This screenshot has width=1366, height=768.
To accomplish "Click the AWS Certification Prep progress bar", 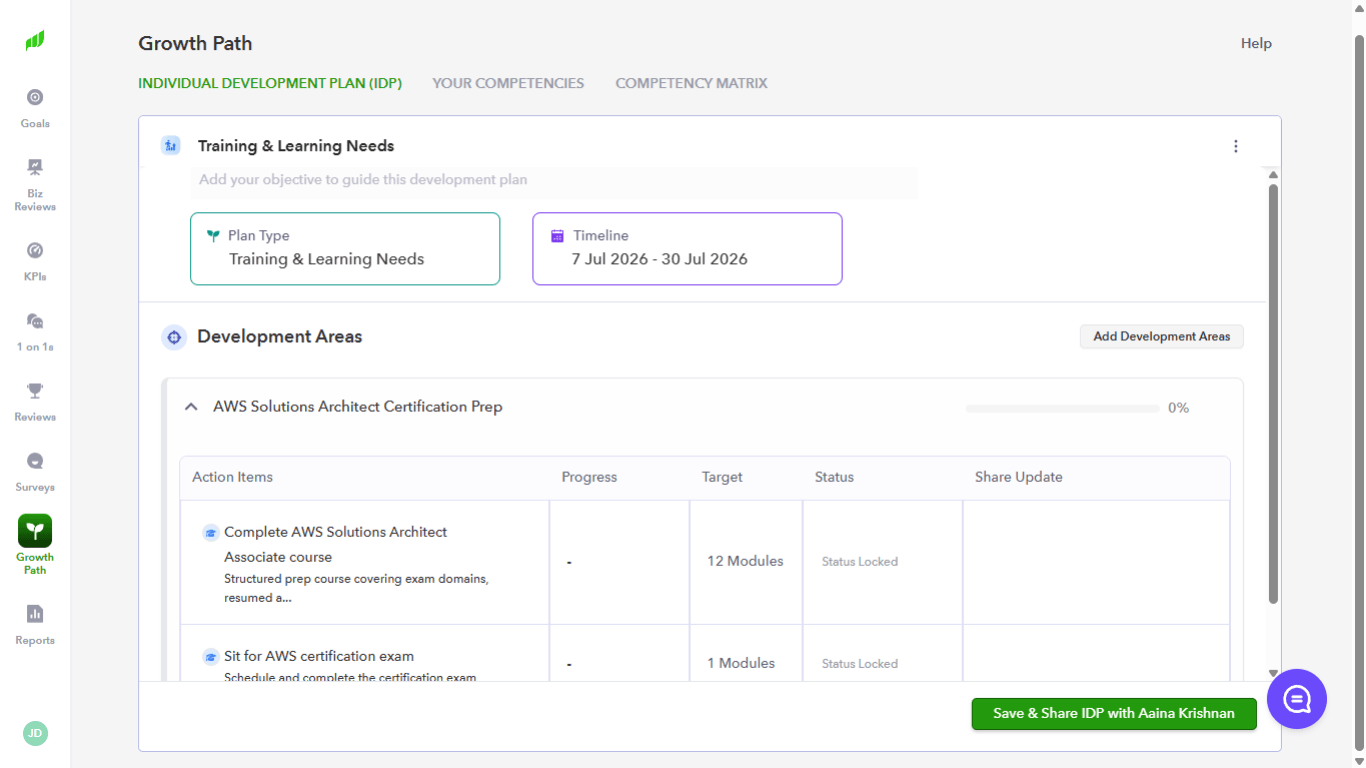I will [1062, 408].
